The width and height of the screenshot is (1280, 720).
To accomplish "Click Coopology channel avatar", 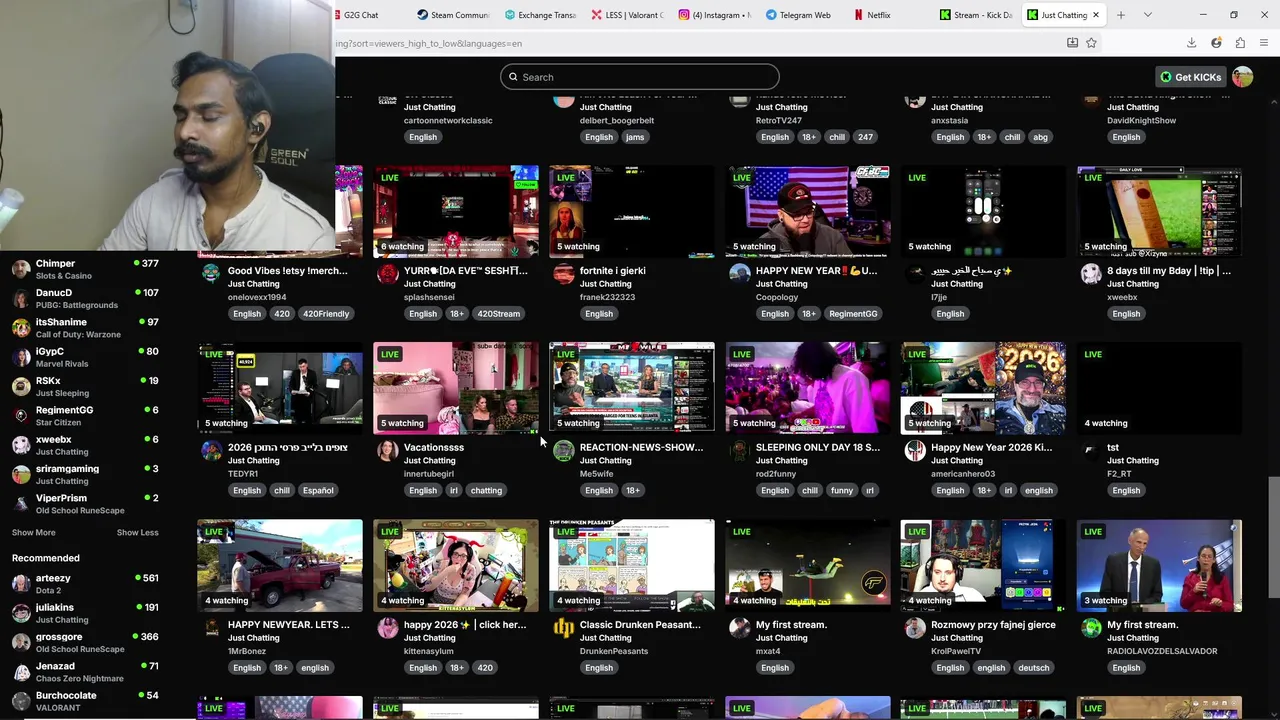I will click(740, 274).
